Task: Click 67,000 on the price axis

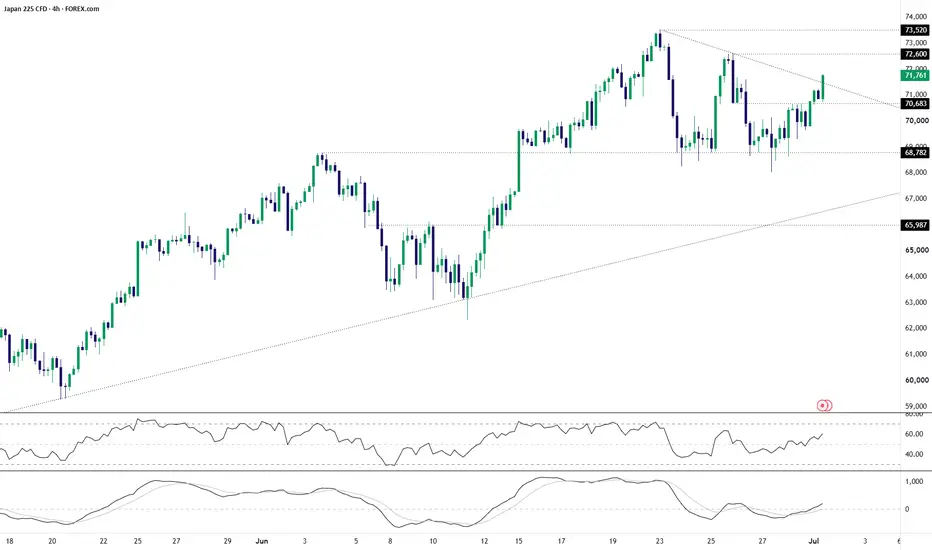Action: 916,199
